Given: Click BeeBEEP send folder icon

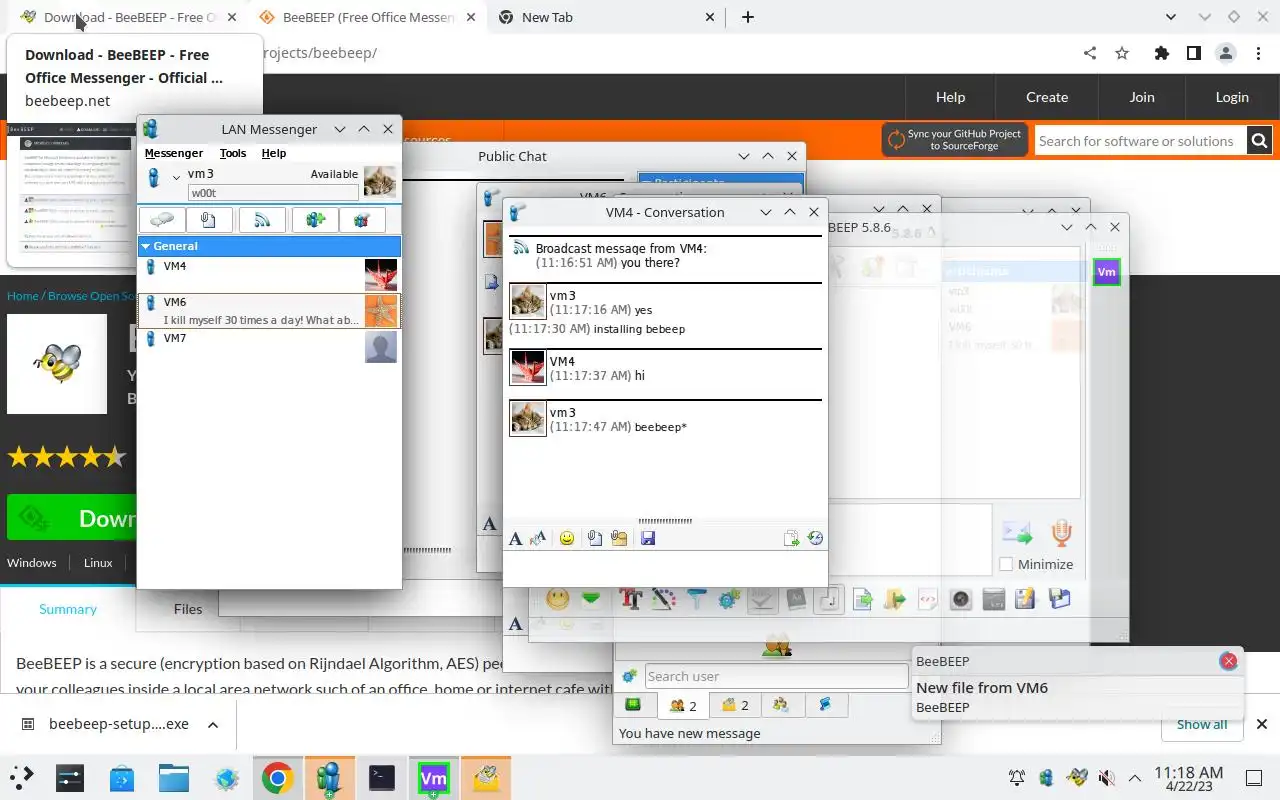Looking at the screenshot, I should (895, 599).
